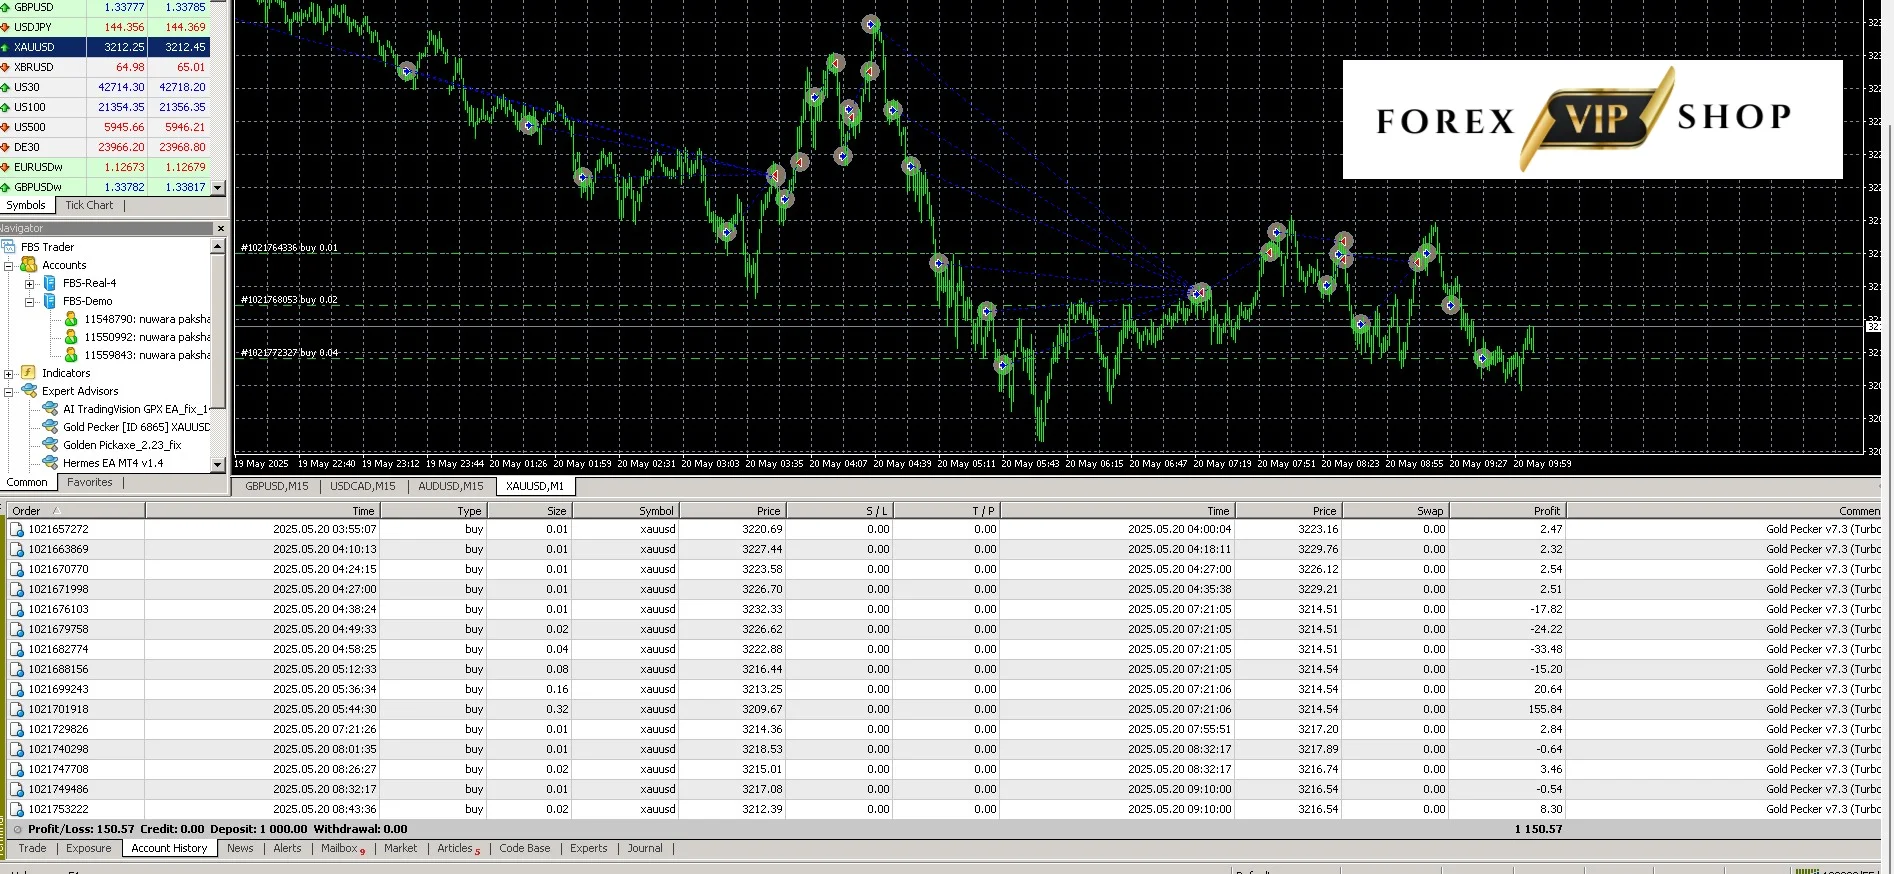Click order icon for order 1021676103
This screenshot has width=1894, height=874.
(17, 609)
